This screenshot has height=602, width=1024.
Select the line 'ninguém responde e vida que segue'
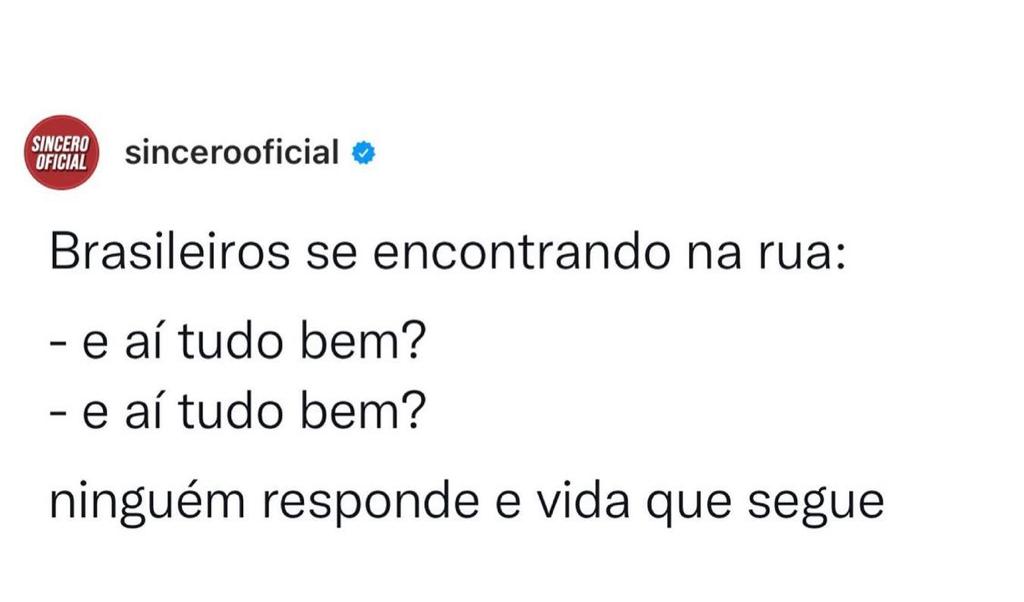[x=467, y=503]
